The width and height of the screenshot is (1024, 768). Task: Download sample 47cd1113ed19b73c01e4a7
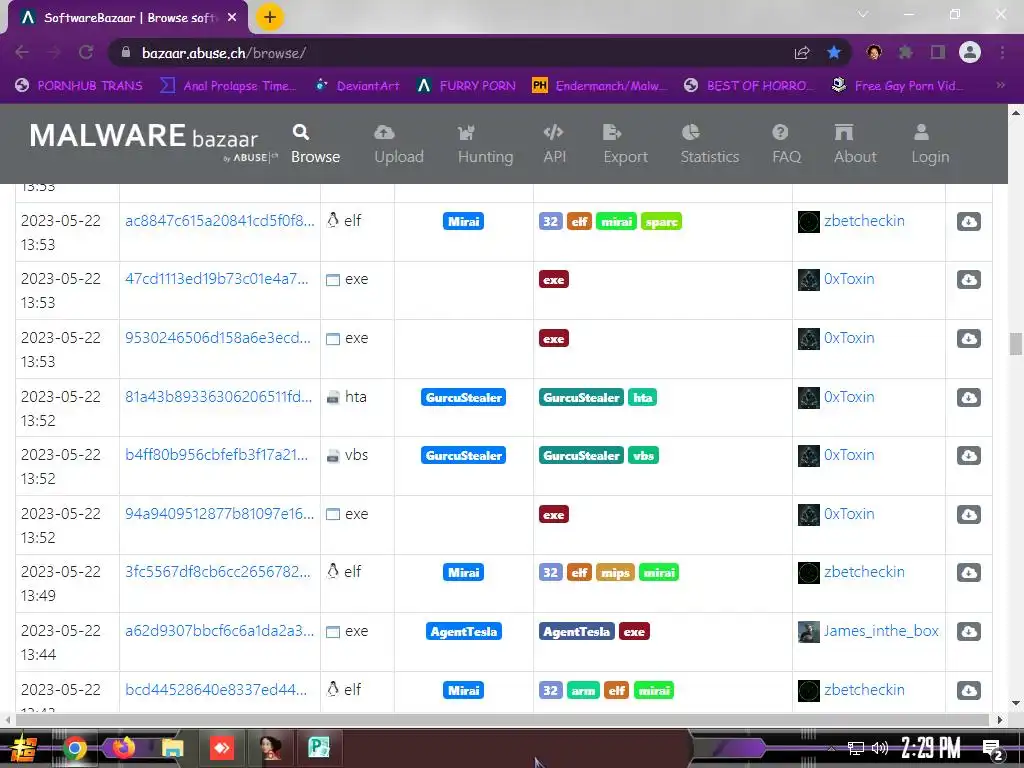coord(968,280)
